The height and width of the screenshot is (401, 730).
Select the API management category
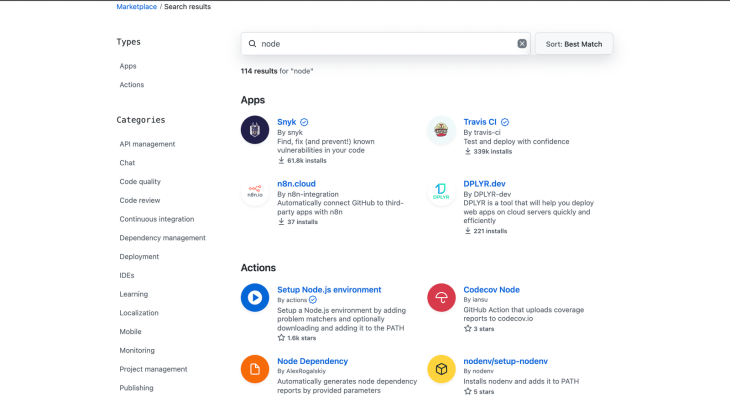147,144
